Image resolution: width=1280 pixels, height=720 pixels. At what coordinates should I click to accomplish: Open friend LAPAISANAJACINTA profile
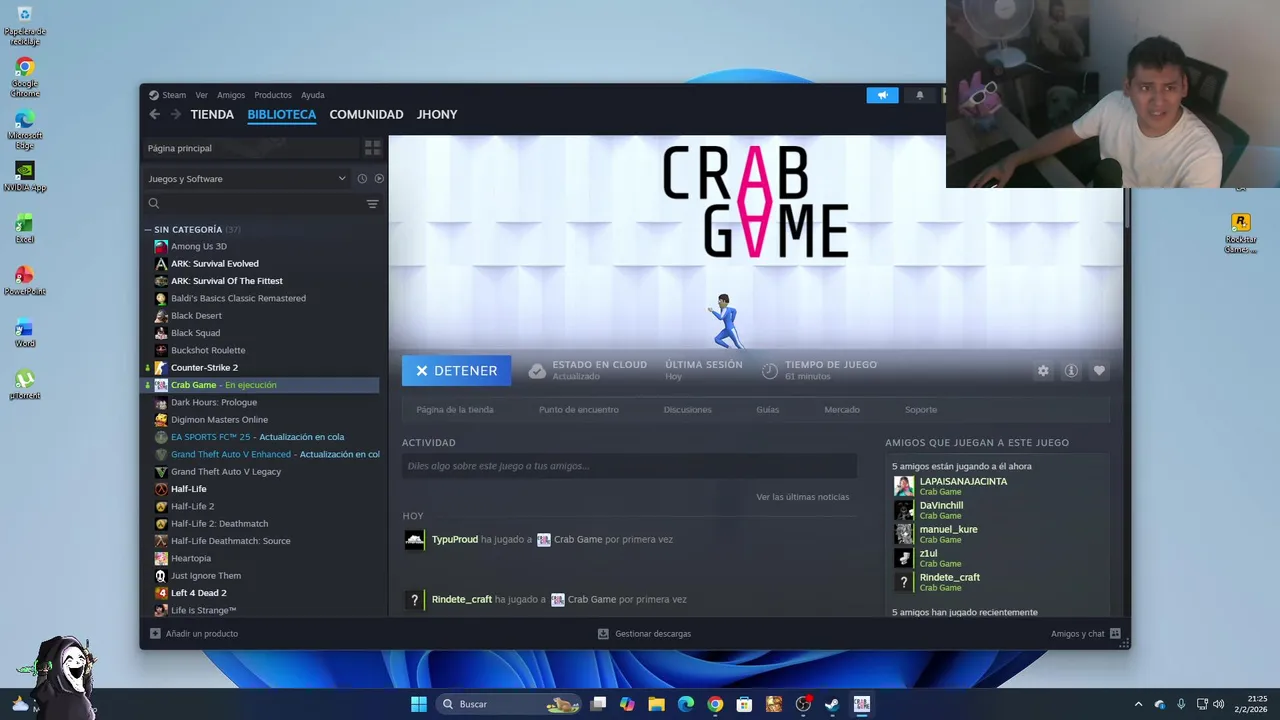coord(963,481)
